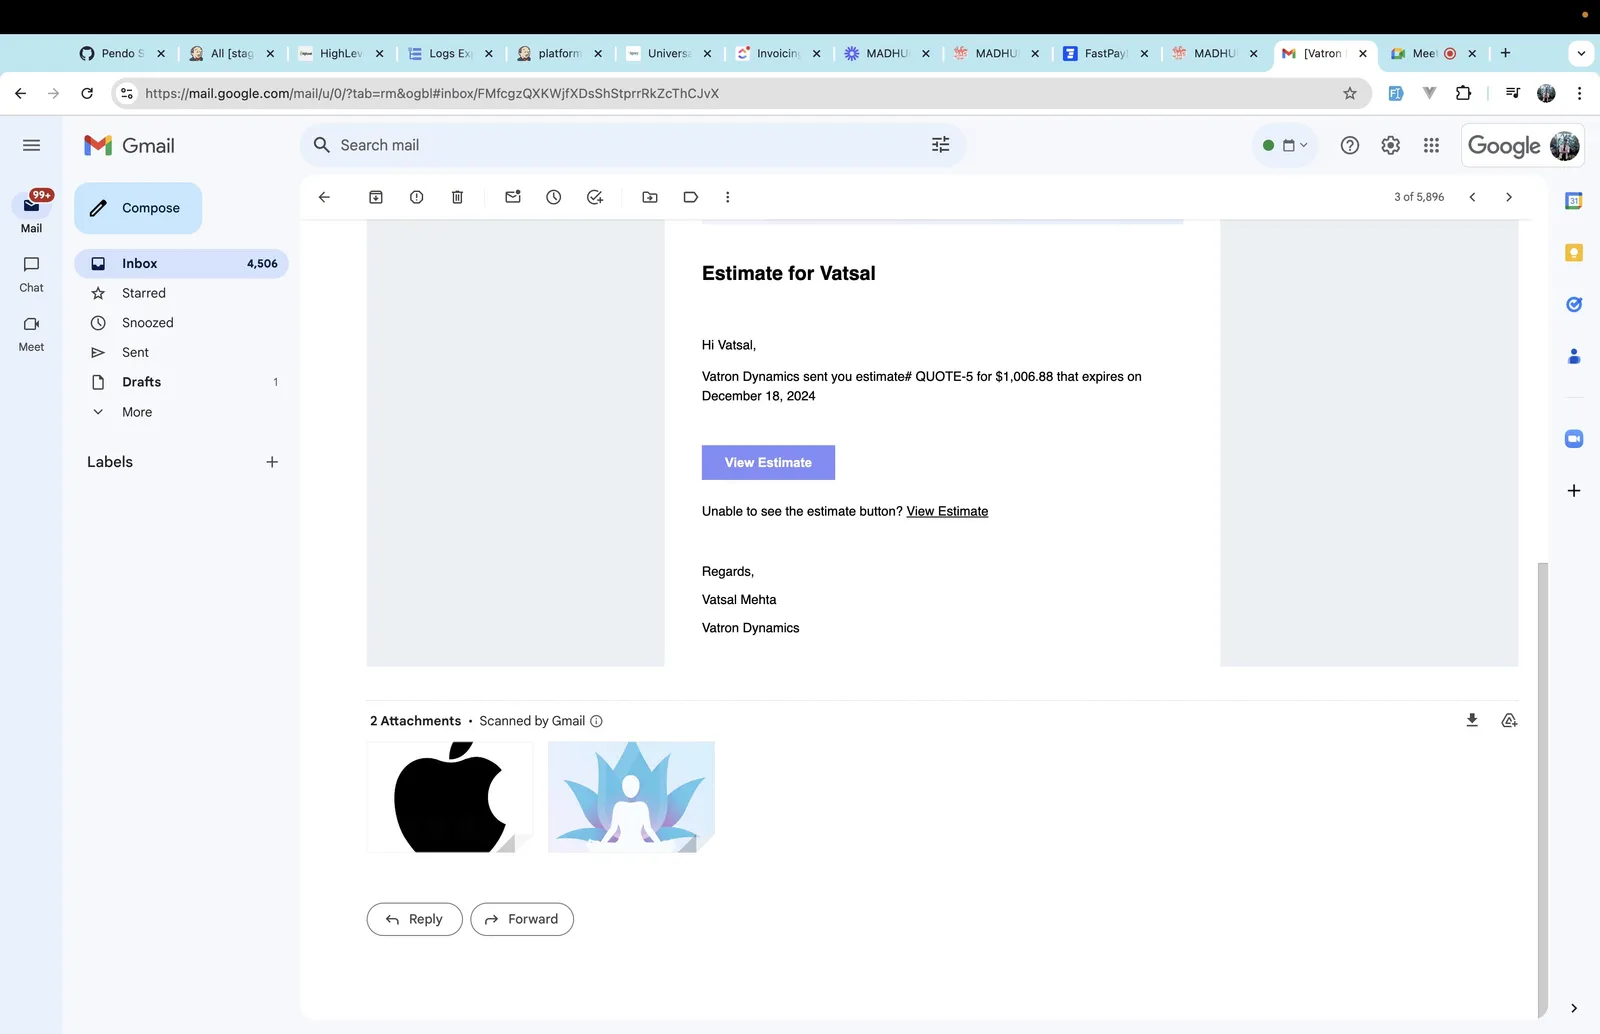Viewport: 1600px width, 1034px height.
Task: Go to newer email chevron
Action: coord(1472,198)
